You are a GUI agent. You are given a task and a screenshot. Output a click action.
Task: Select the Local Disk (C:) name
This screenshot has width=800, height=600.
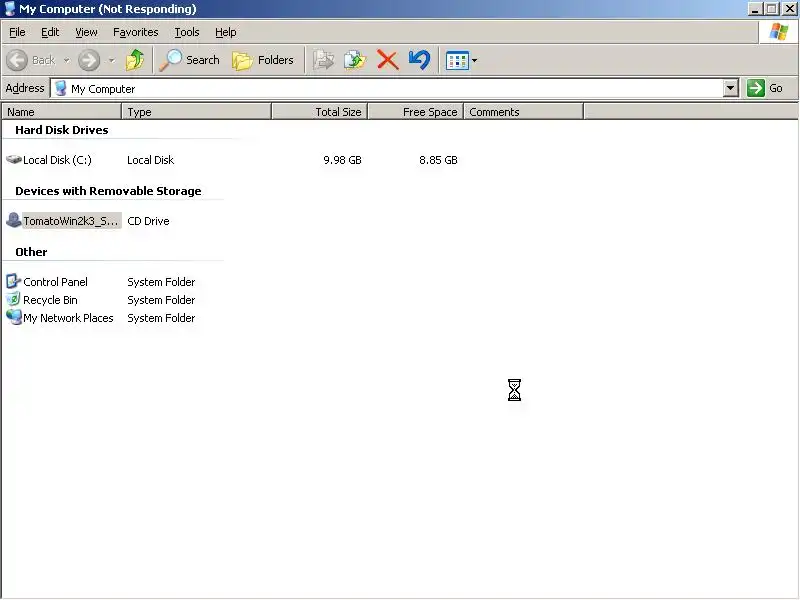pos(57,160)
